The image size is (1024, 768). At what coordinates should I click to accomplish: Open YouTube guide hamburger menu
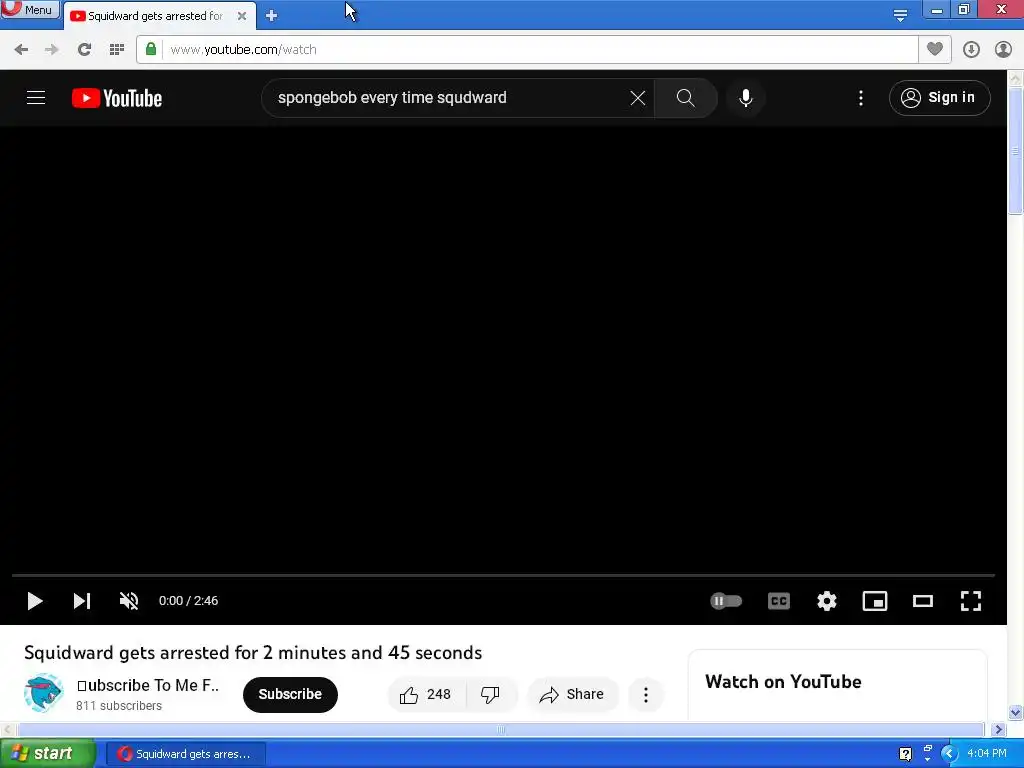pyautogui.click(x=36, y=98)
